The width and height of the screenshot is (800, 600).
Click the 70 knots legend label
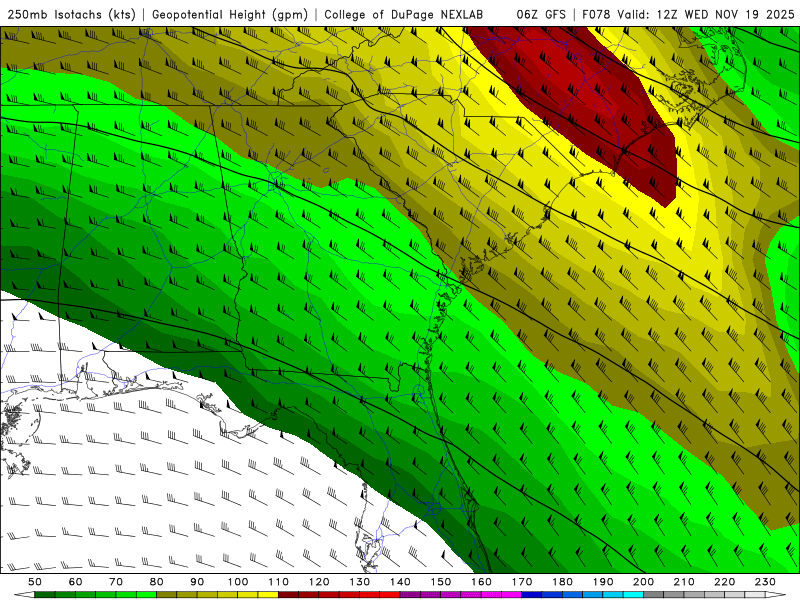(116, 582)
